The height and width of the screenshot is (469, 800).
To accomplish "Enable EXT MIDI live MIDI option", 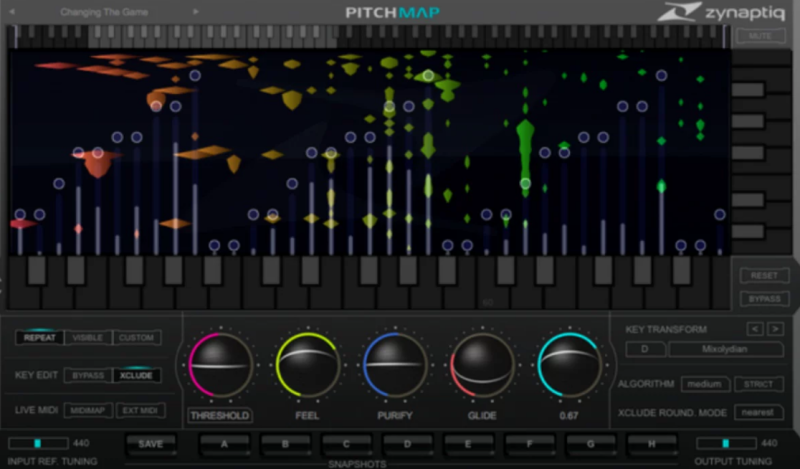I will point(140,410).
